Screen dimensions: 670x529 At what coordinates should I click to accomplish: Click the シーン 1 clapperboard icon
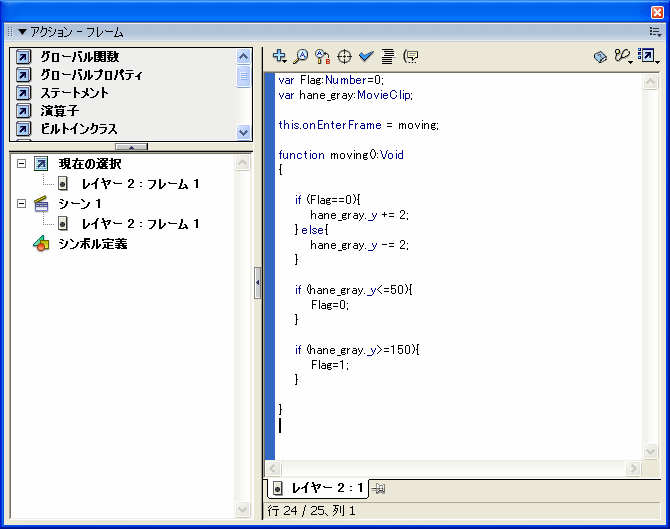point(41,204)
